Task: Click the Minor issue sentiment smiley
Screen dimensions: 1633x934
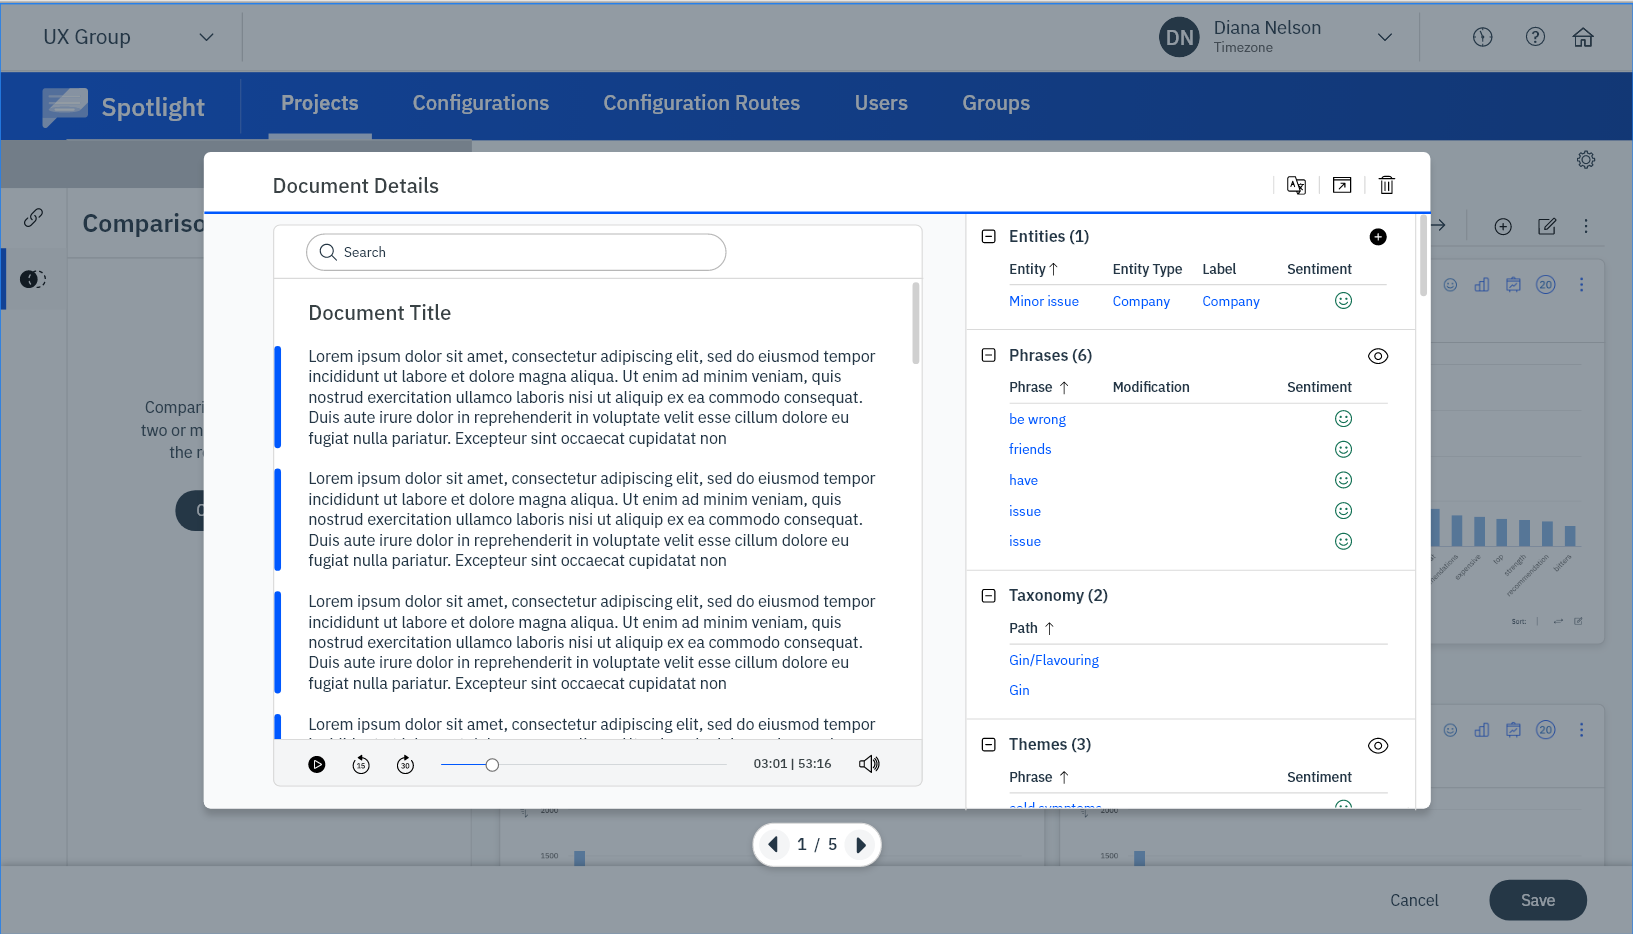Action: coord(1344,301)
